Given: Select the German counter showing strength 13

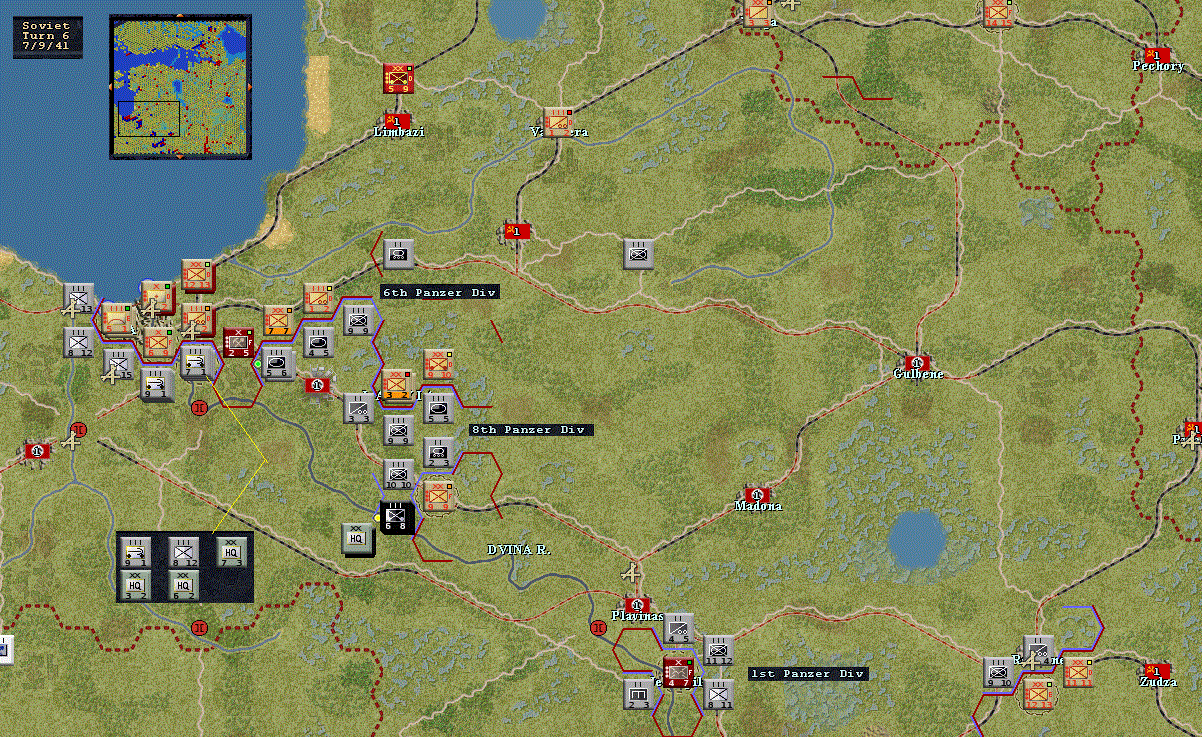Looking at the screenshot, I should tap(78, 298).
